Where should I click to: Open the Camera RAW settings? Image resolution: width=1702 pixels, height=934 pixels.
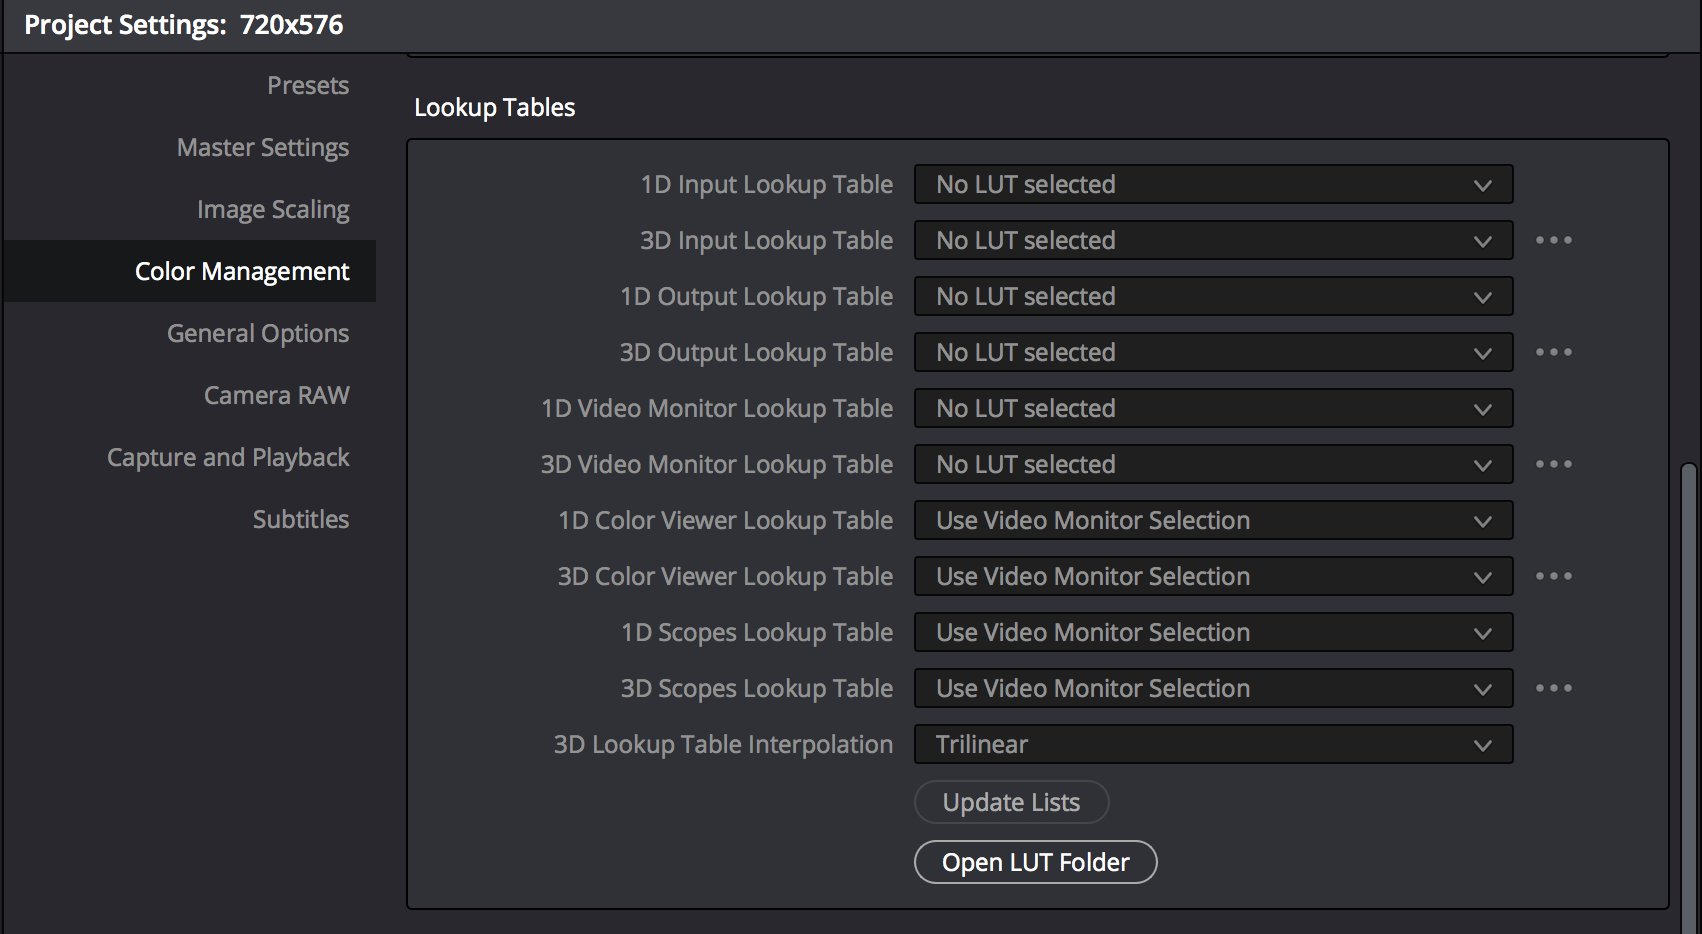pyautogui.click(x=276, y=395)
